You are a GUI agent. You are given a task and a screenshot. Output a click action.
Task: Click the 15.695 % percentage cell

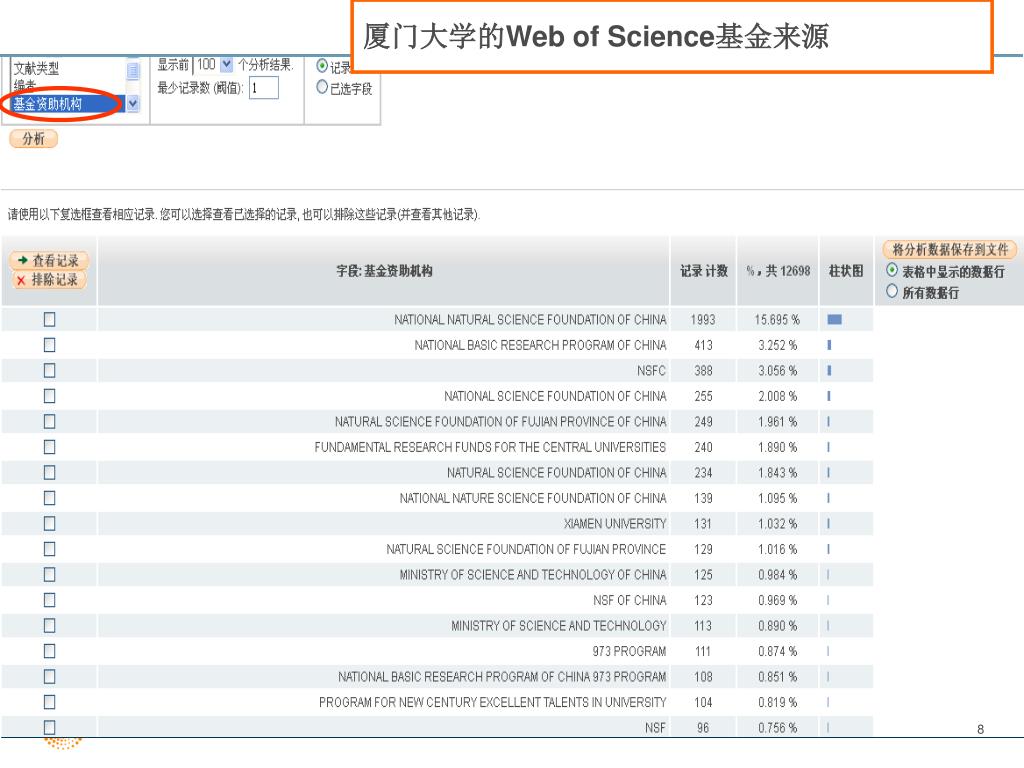777,320
